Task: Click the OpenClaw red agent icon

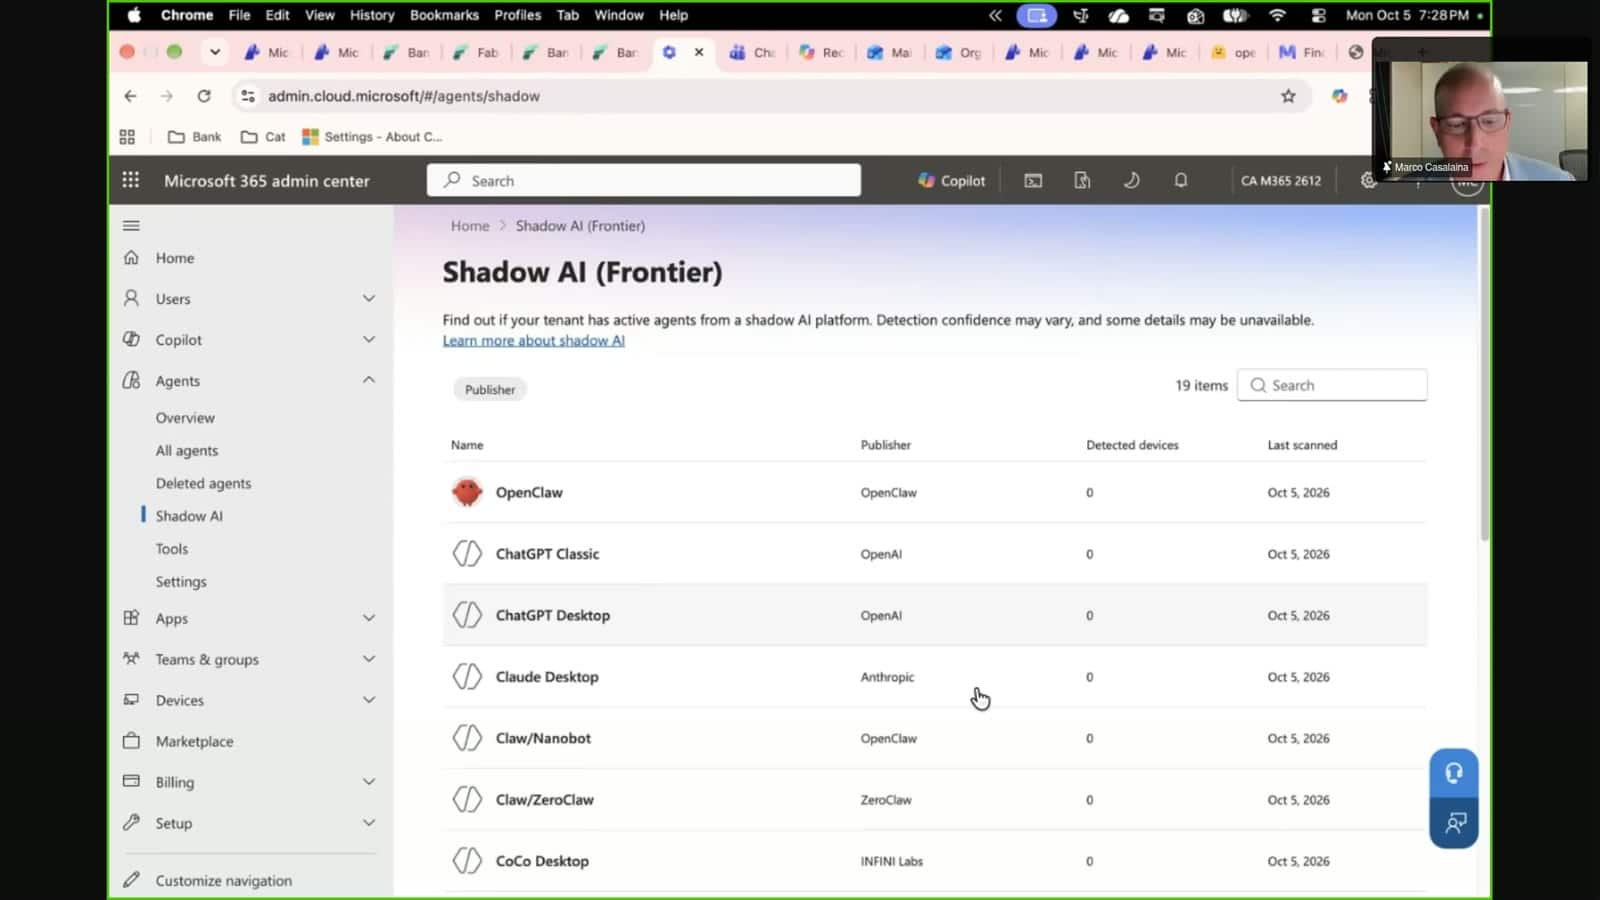Action: (x=467, y=492)
